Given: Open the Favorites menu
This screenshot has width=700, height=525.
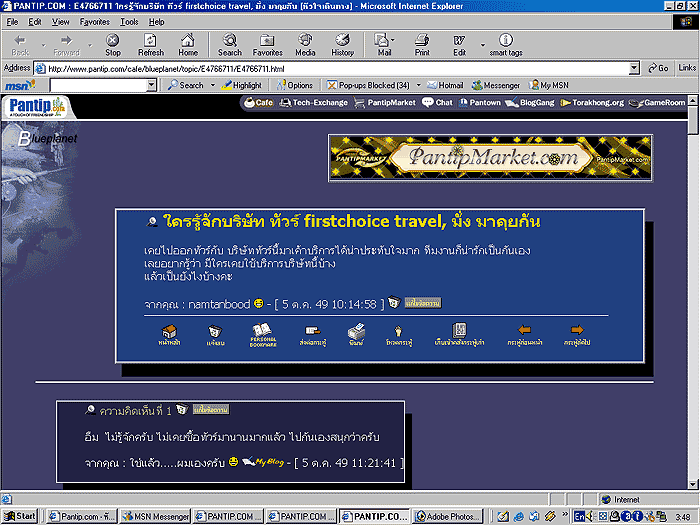Looking at the screenshot, I should [95, 22].
